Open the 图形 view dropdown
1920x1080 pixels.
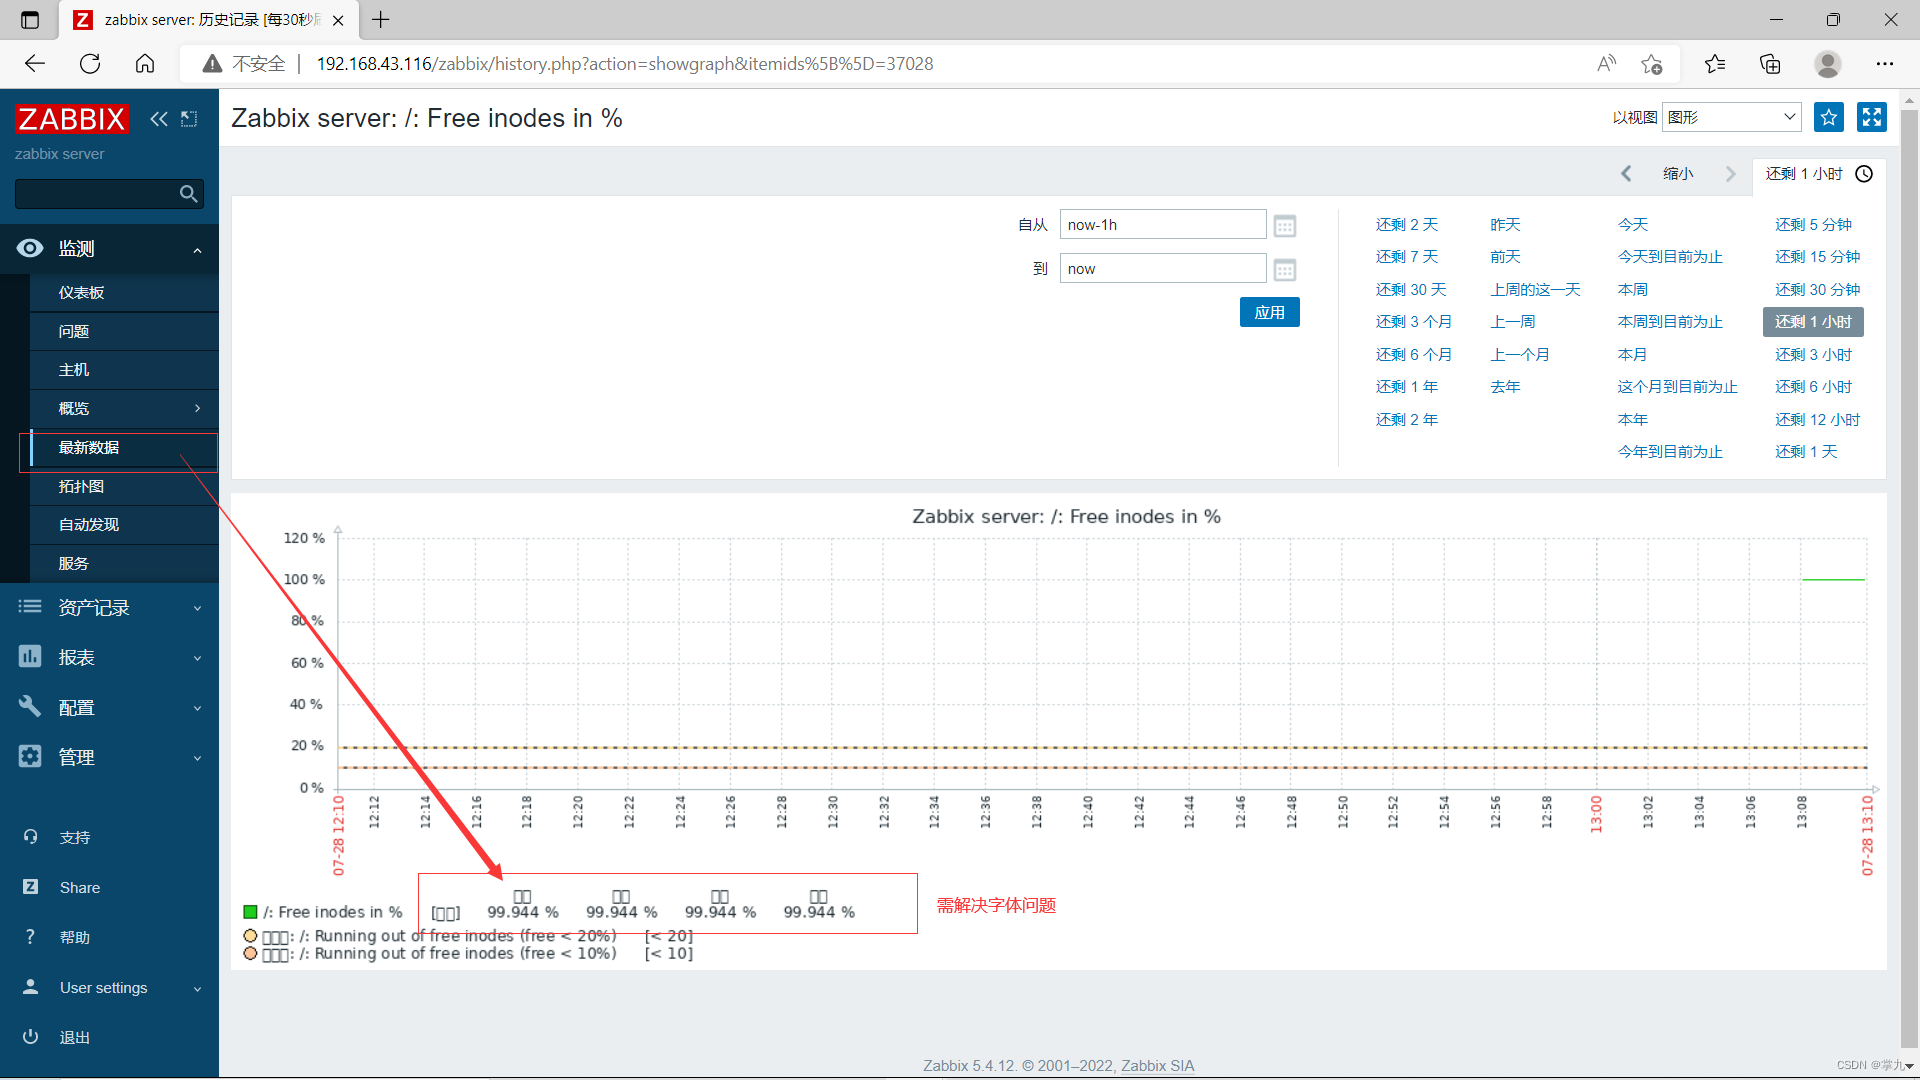point(1731,118)
